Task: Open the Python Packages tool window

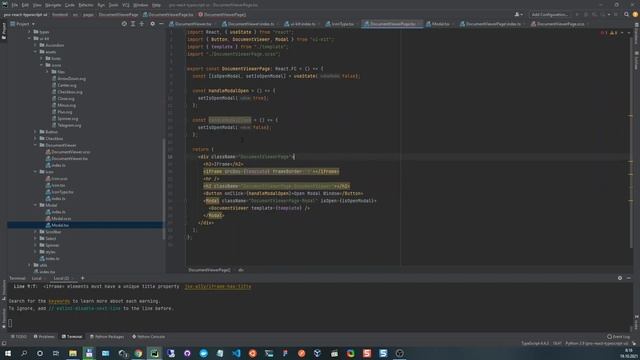Action: 107,337
